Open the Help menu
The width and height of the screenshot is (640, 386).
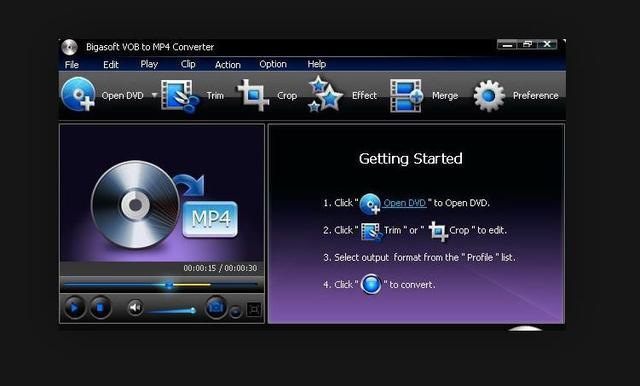pos(317,64)
